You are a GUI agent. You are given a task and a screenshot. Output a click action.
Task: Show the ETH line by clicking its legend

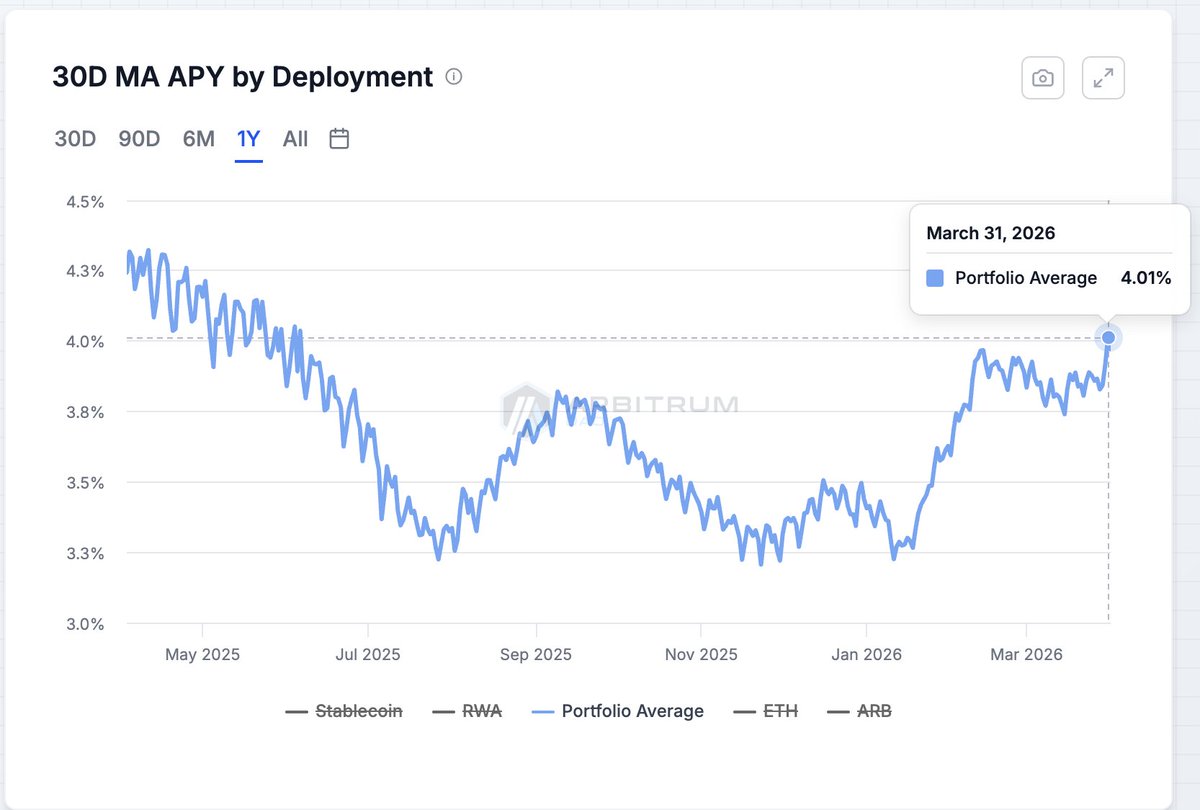coord(777,711)
